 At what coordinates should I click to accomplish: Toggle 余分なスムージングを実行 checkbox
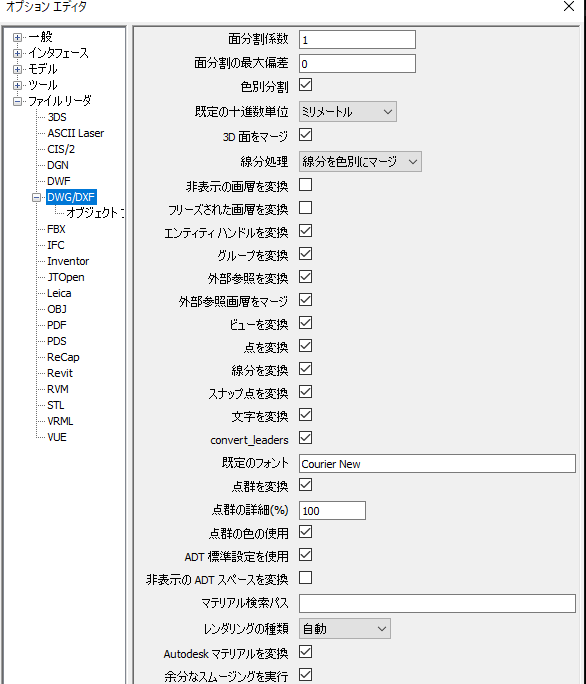click(x=305, y=675)
